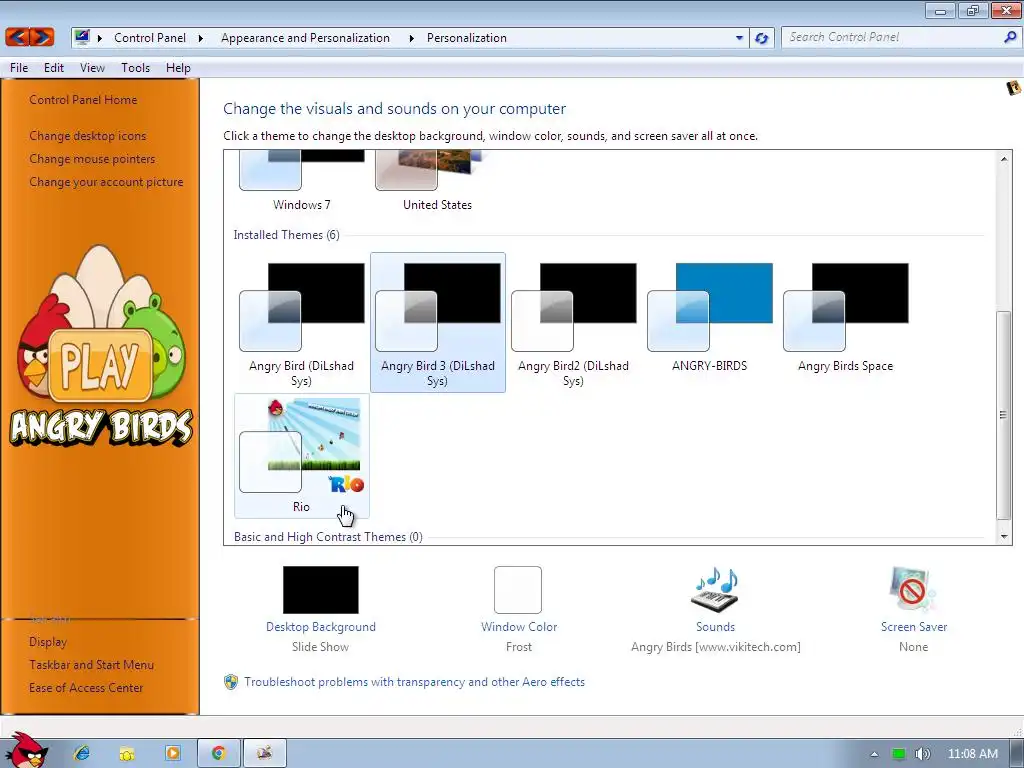1024x768 pixels.
Task: Open the Display link in sidebar
Action: [x=48, y=642]
